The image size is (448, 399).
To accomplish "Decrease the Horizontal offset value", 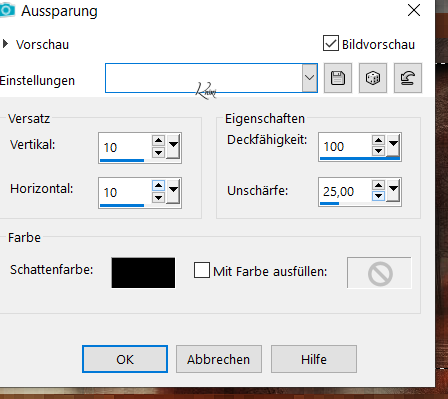I will click(158, 197).
